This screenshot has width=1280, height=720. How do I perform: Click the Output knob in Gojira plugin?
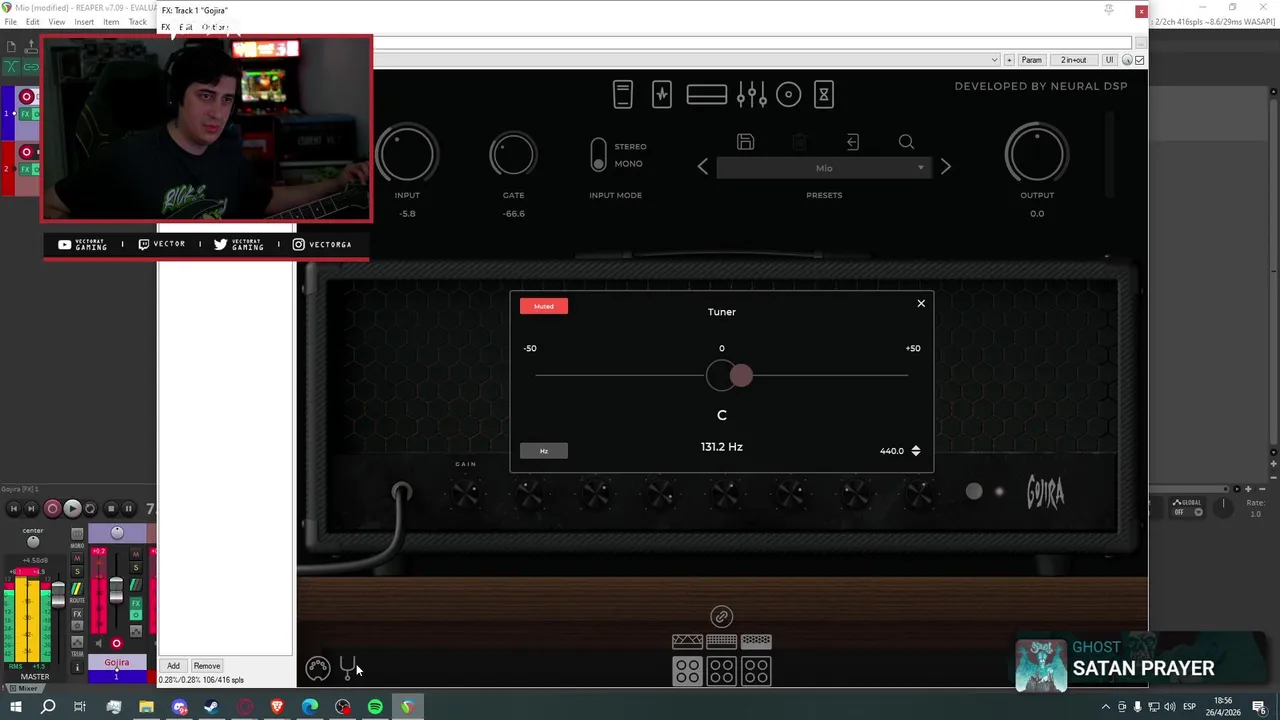click(x=1037, y=154)
